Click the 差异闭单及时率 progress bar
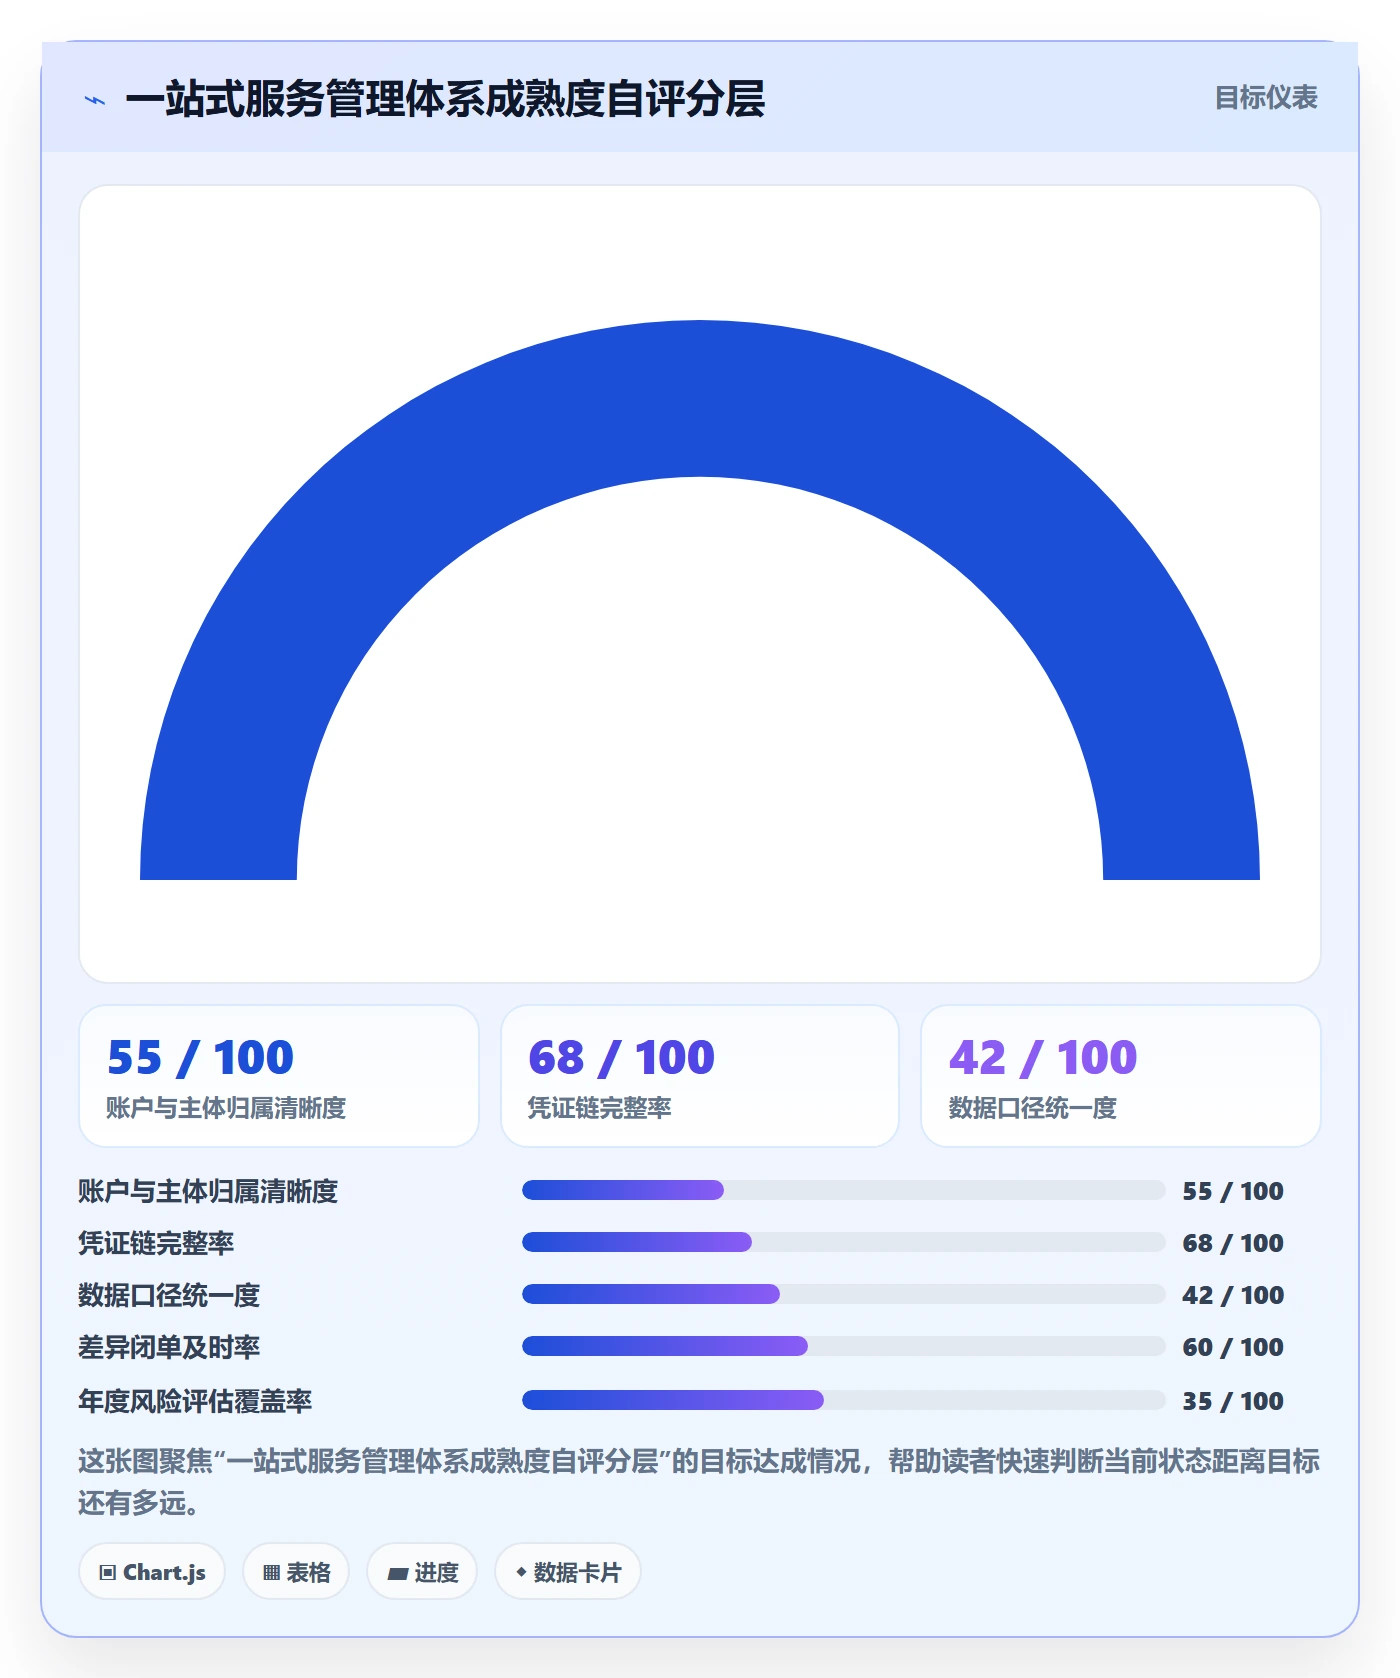 coord(844,1346)
